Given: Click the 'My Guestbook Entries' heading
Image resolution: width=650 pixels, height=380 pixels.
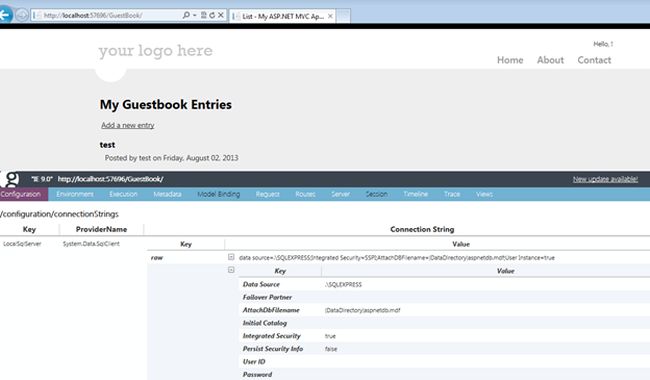Looking at the screenshot, I should [x=166, y=104].
